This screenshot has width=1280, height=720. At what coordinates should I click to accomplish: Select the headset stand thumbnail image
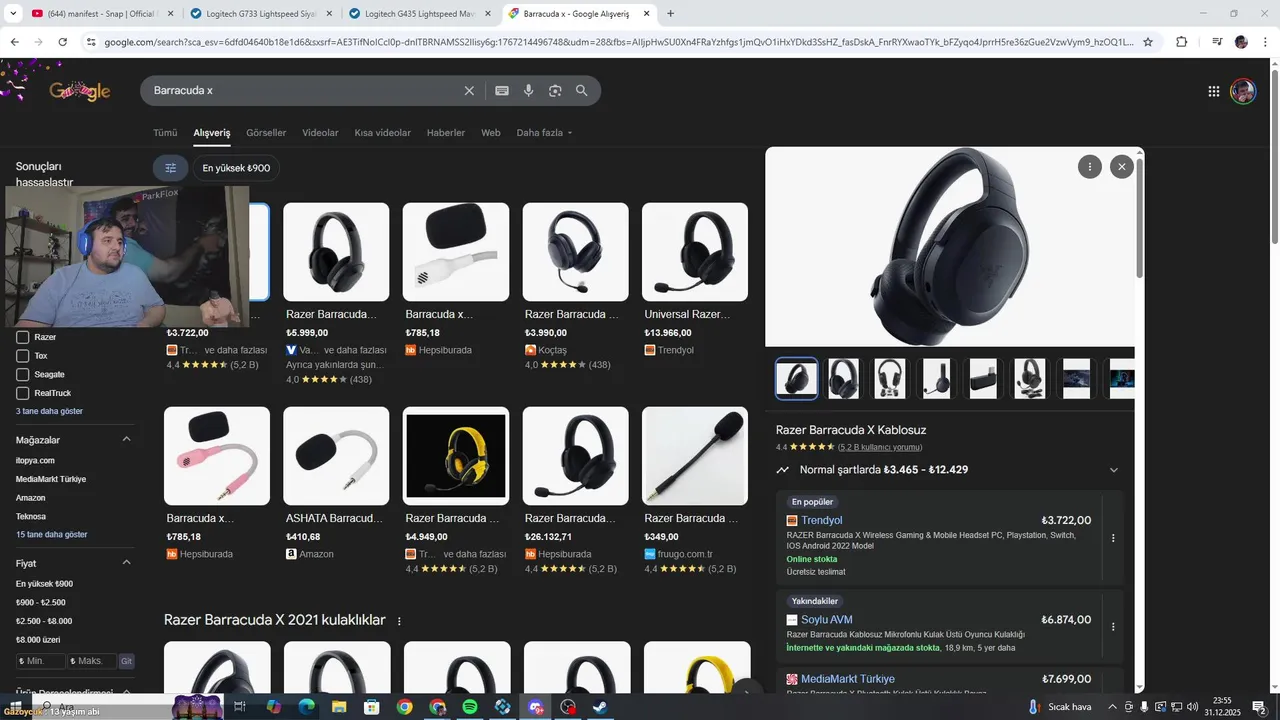889,379
